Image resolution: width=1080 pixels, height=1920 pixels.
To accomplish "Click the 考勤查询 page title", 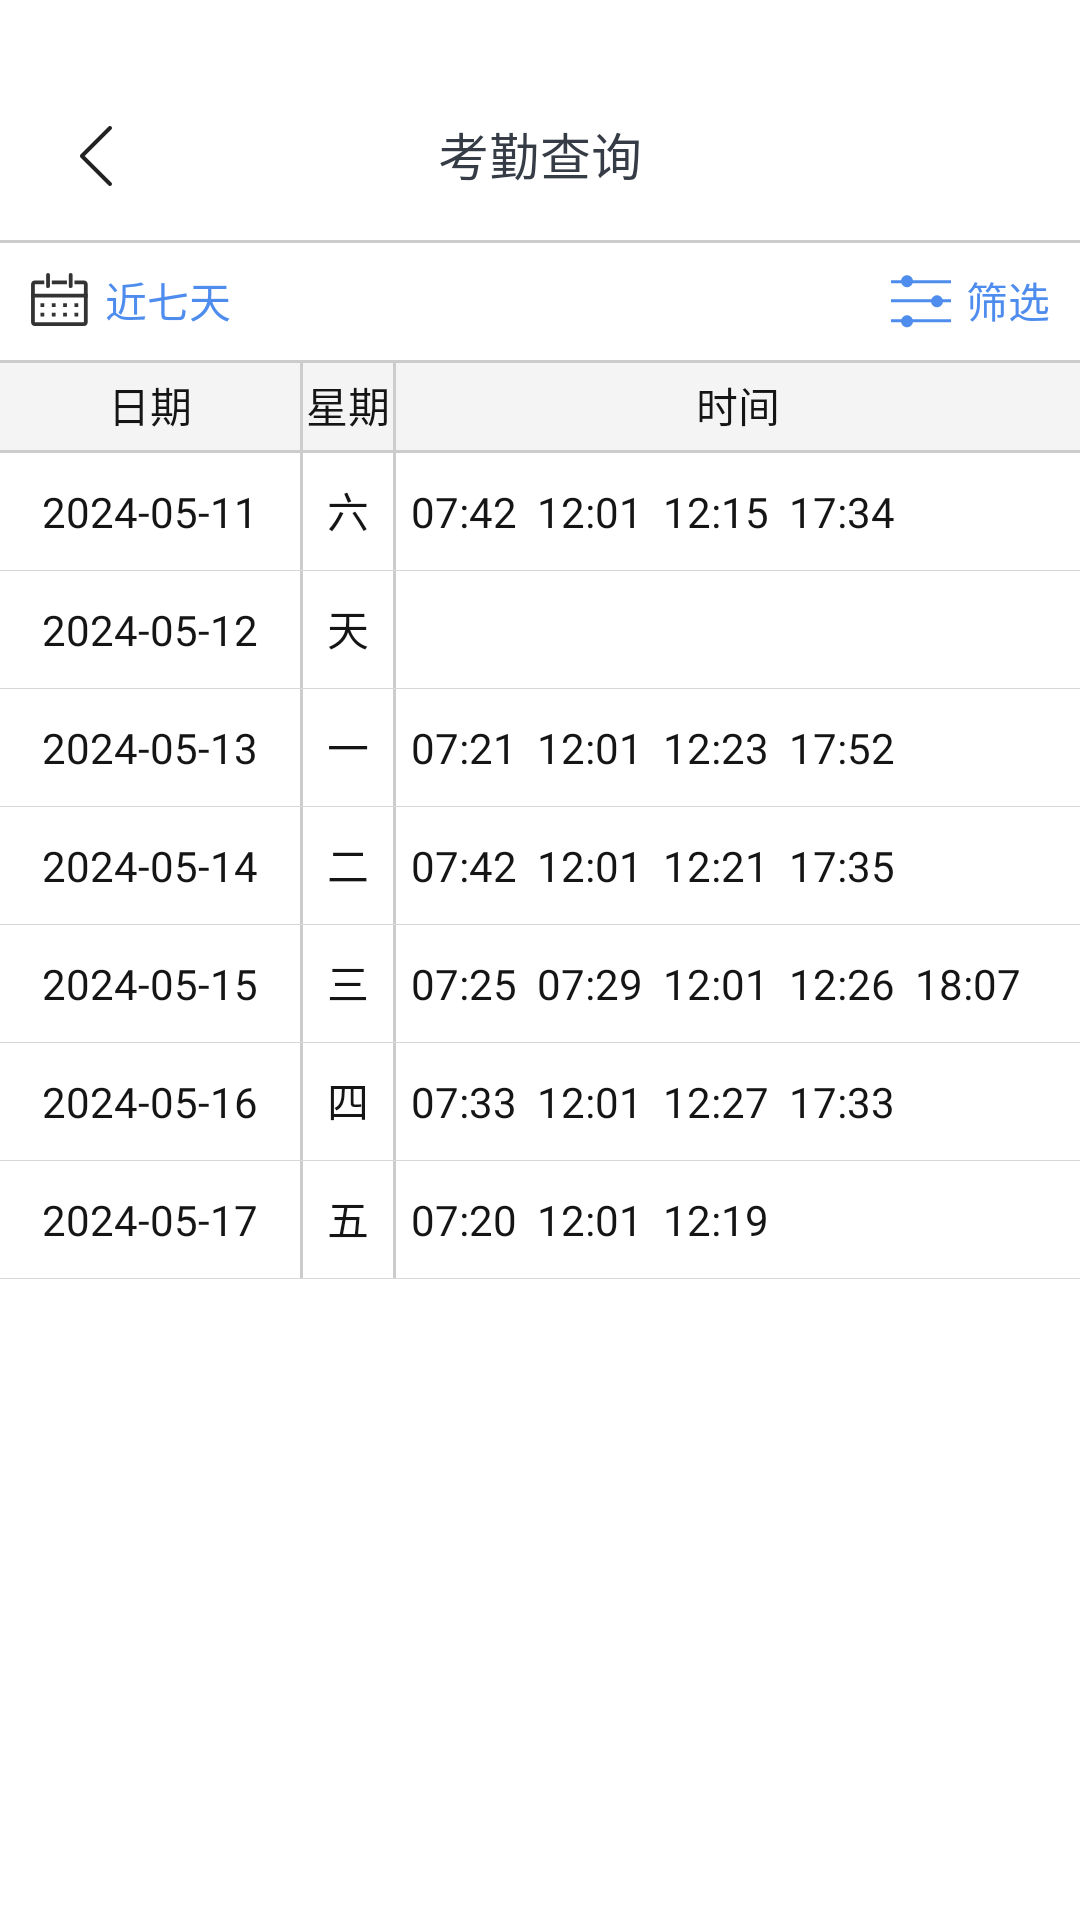I will pyautogui.click(x=540, y=157).
